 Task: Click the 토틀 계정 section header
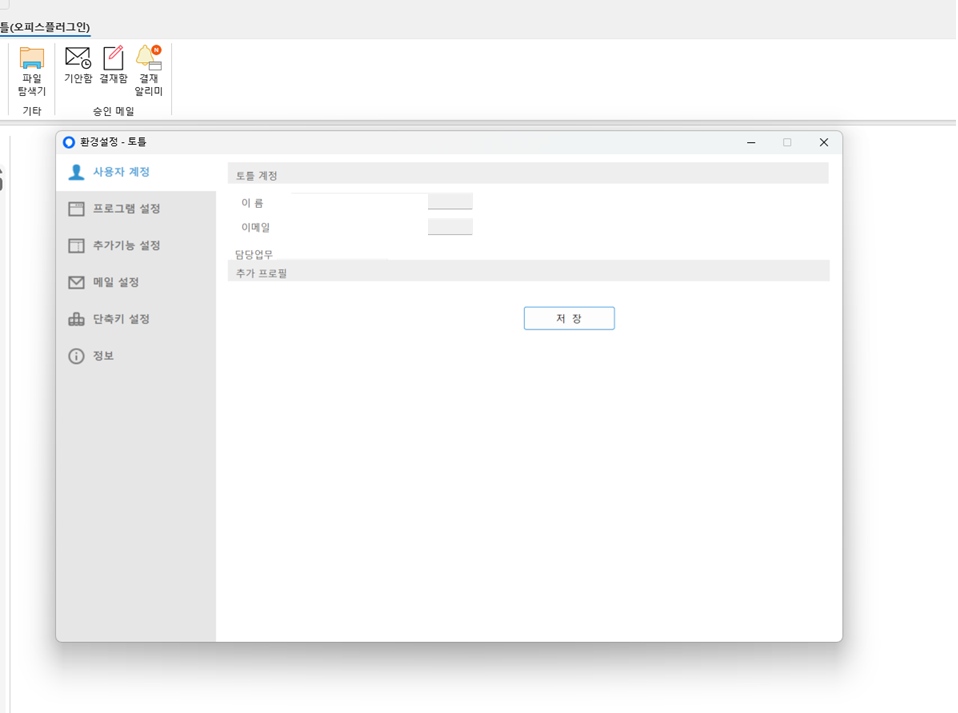click(528, 174)
